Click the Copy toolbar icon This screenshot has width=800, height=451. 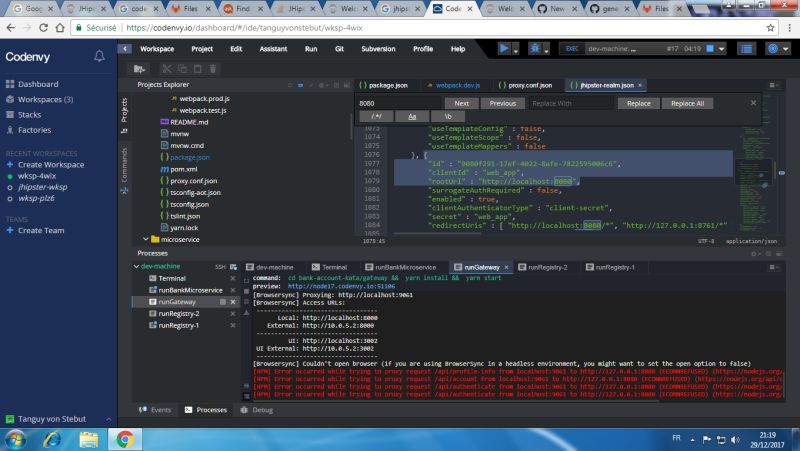(182, 68)
